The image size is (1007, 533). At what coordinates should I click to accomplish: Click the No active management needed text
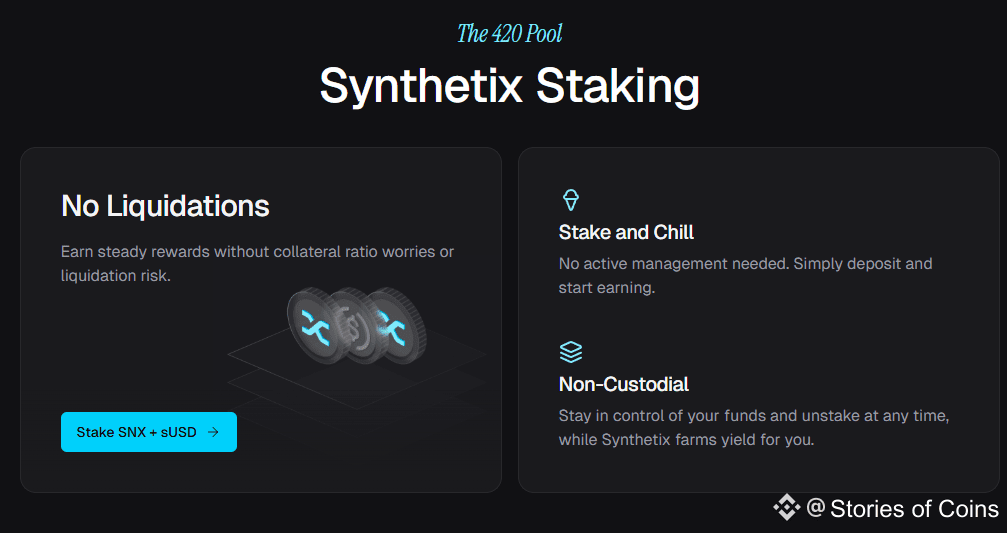pyautogui.click(x=746, y=275)
